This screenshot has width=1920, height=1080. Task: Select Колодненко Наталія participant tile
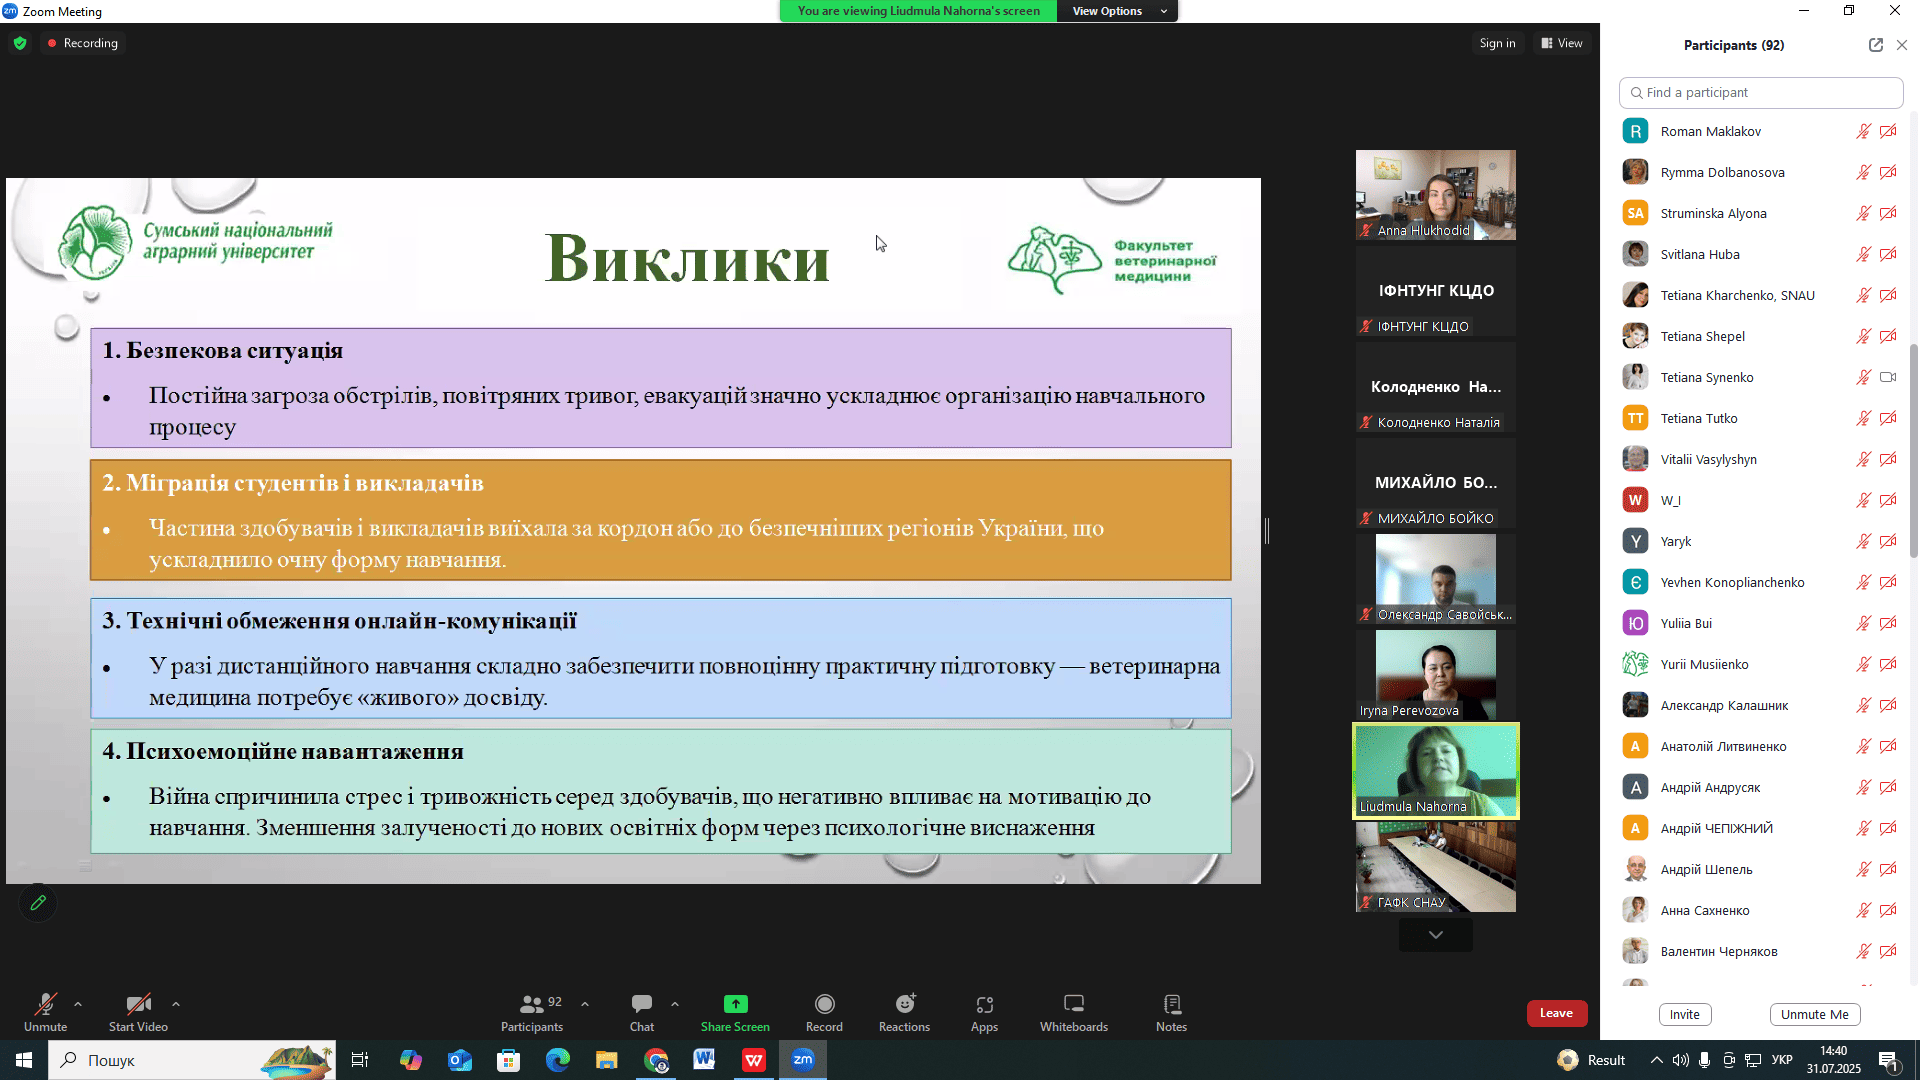(1436, 387)
